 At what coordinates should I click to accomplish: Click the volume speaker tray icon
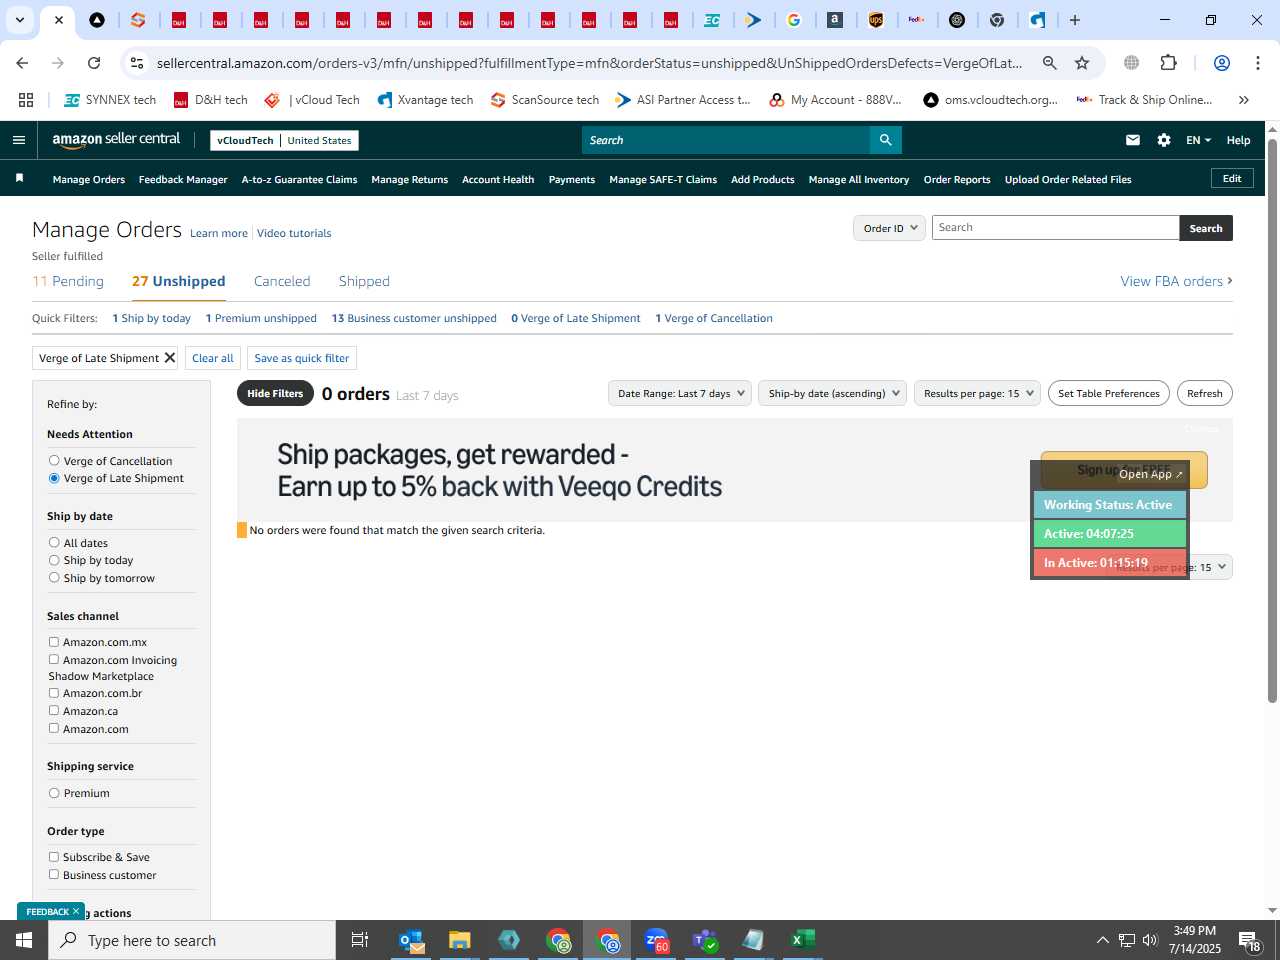(1150, 940)
